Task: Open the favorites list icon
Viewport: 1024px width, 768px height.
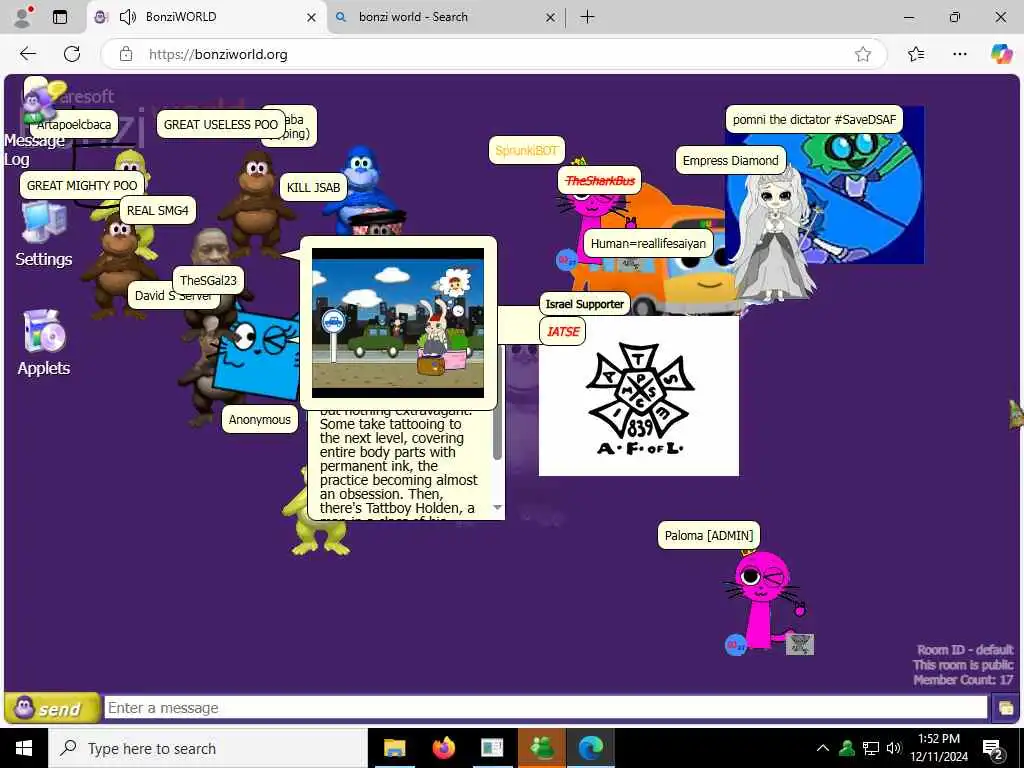Action: (x=916, y=54)
